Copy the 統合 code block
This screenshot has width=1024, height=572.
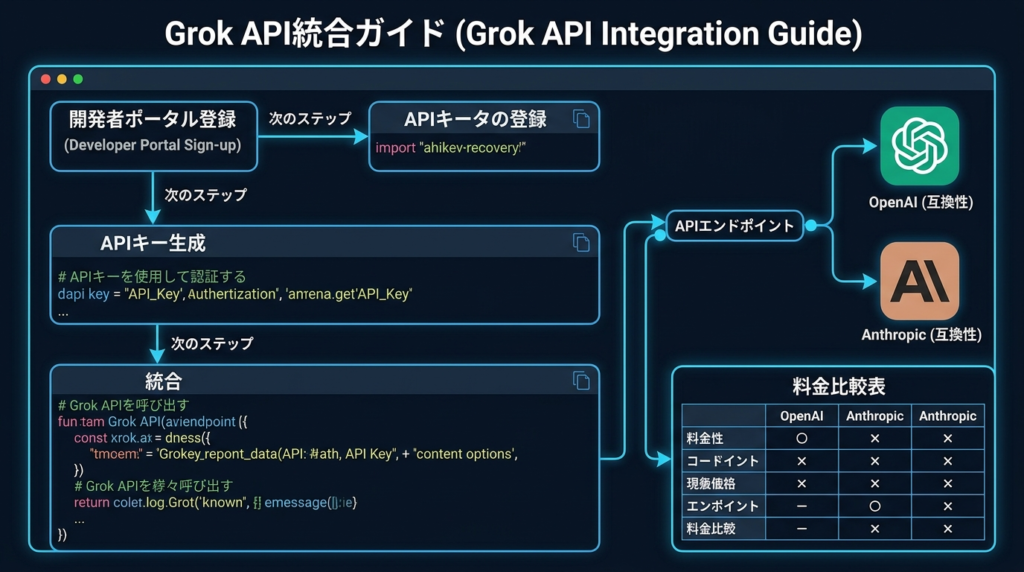(581, 380)
